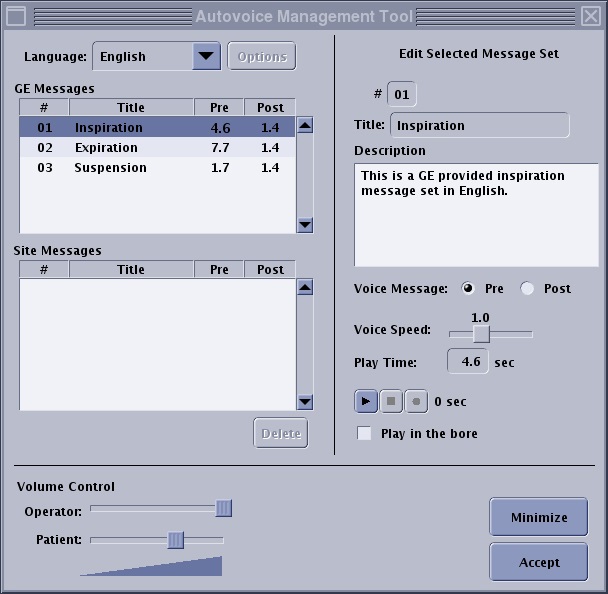This screenshot has height=594, width=608.
Task: Select the Post voice message option
Action: coord(527,289)
